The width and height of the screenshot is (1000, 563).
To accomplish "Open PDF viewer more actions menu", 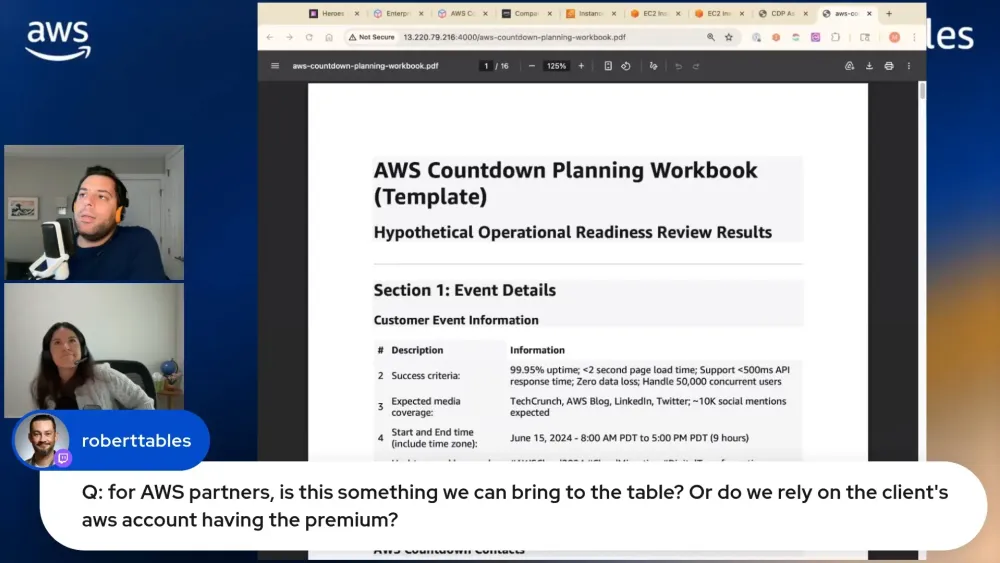I will (x=909, y=66).
